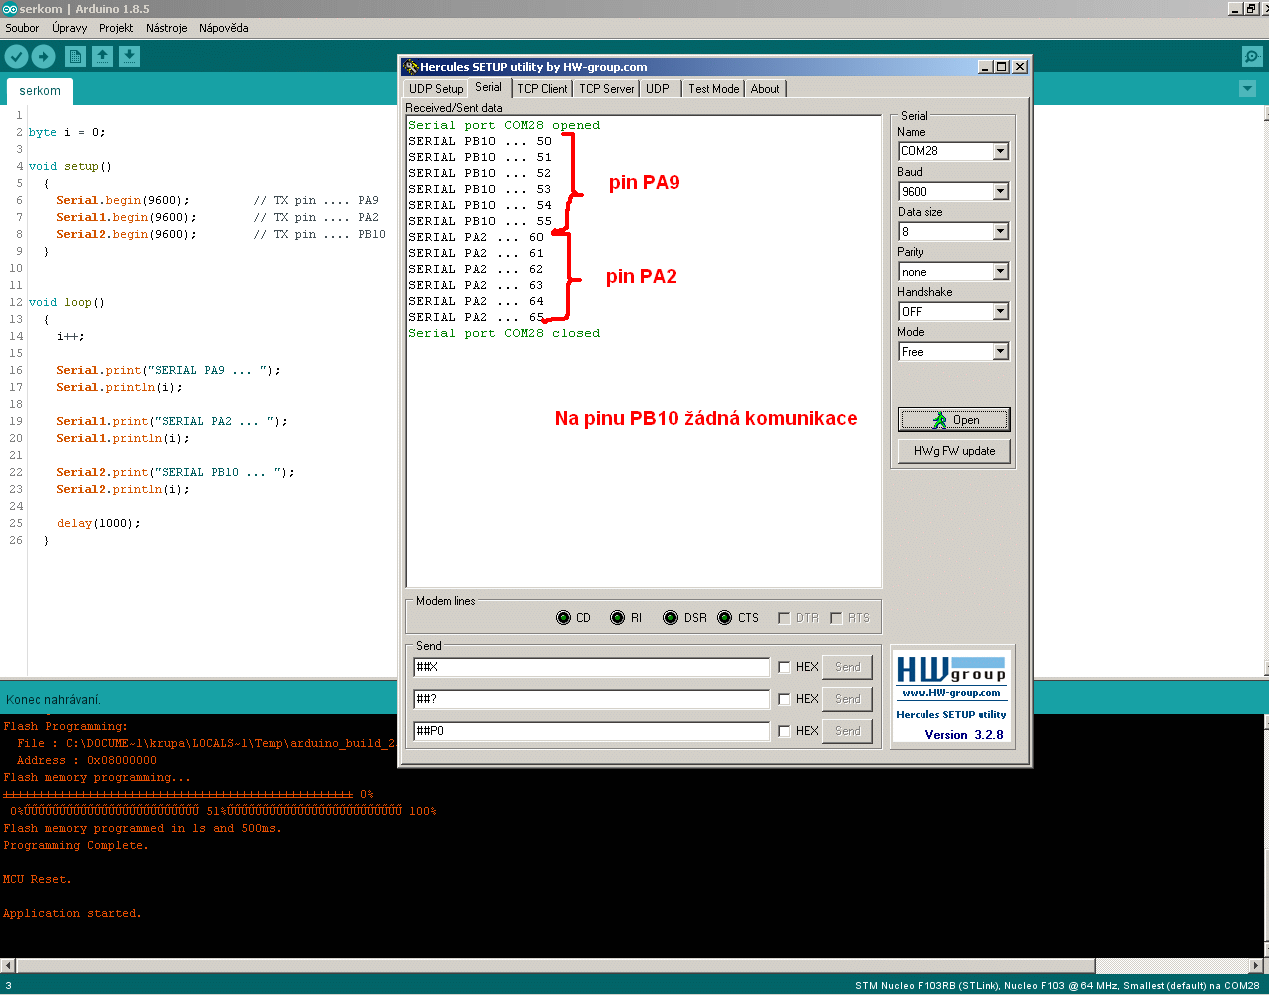This screenshot has width=1269, height=995.
Task: Click the Save sketch down-arrow icon
Action: point(130,57)
